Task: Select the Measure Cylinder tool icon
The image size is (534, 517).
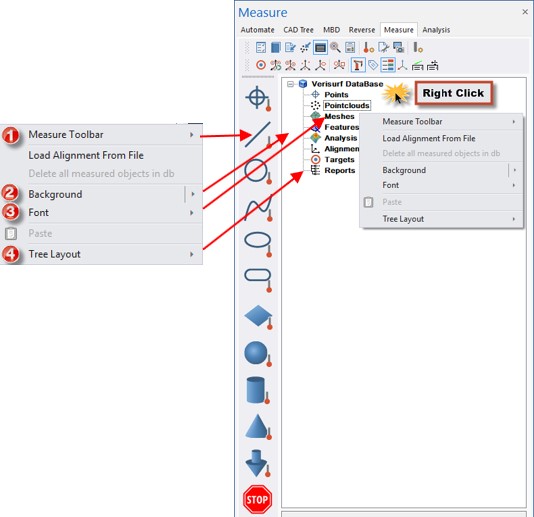Action: tap(257, 390)
